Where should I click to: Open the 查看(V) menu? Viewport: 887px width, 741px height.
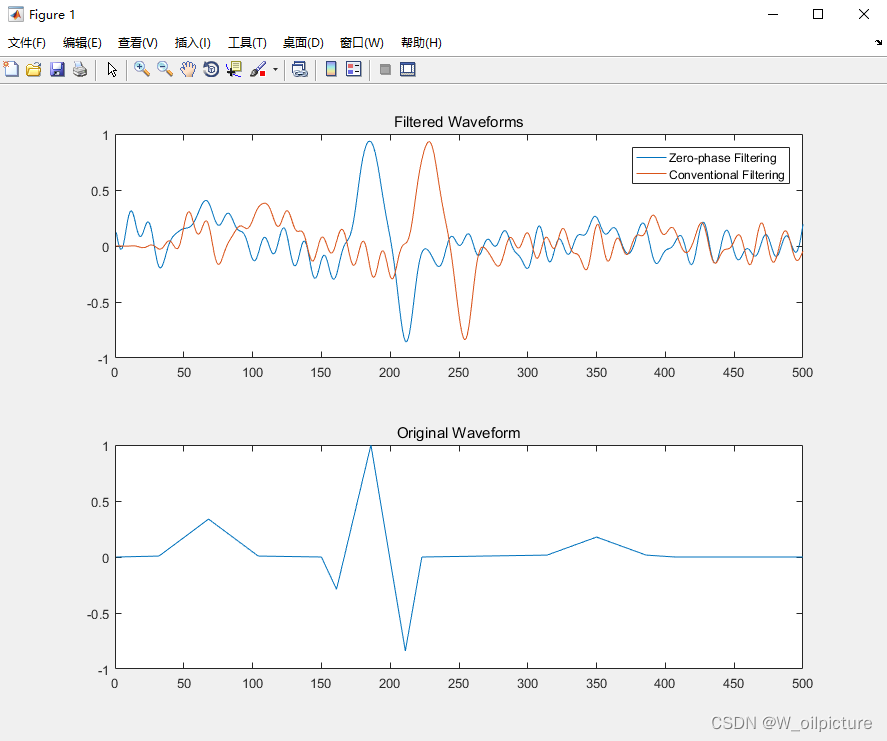pos(137,43)
